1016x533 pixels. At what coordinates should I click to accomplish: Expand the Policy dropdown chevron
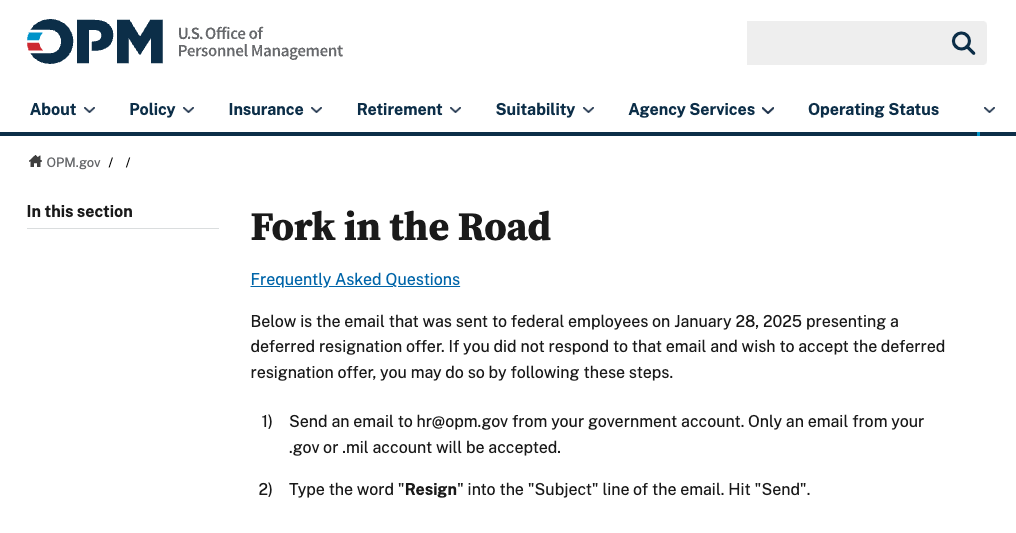click(189, 110)
